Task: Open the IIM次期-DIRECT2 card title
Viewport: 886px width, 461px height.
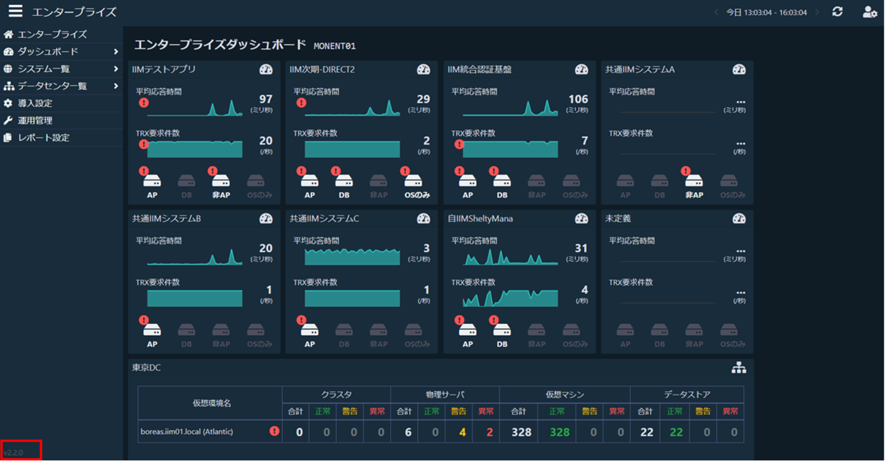Action: (x=322, y=69)
